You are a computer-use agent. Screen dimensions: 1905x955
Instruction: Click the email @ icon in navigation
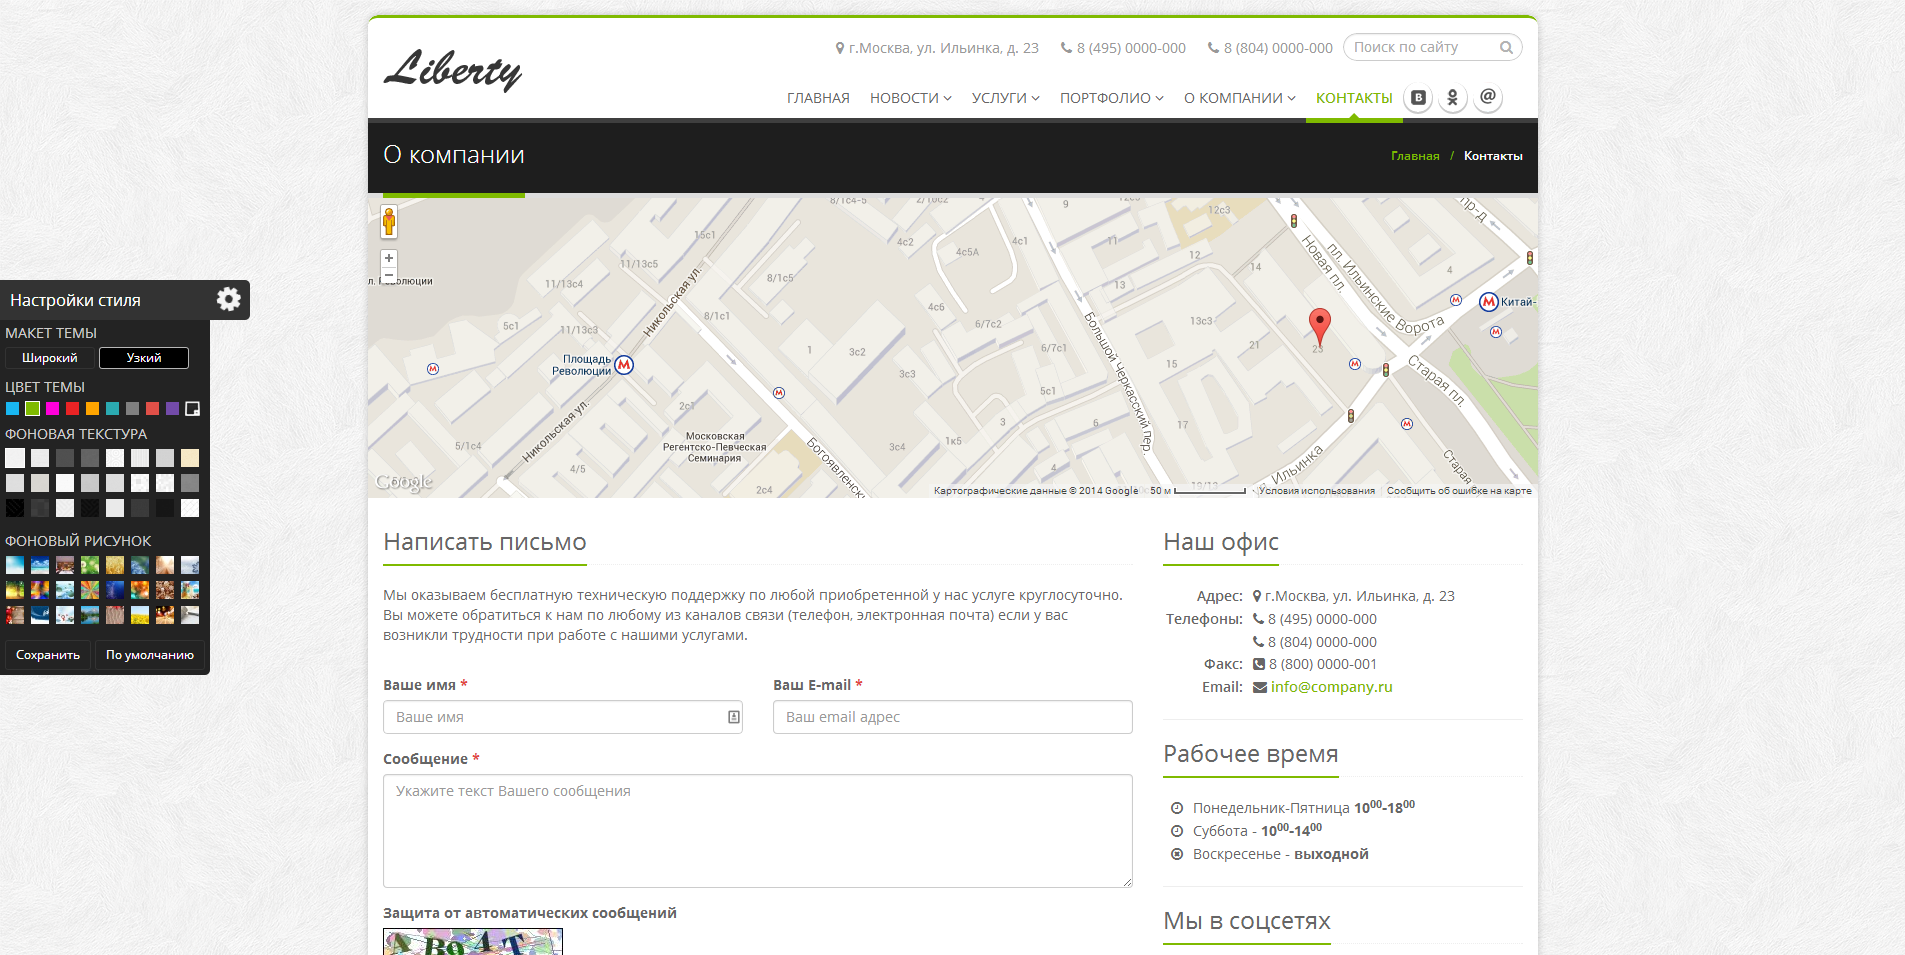point(1488,97)
